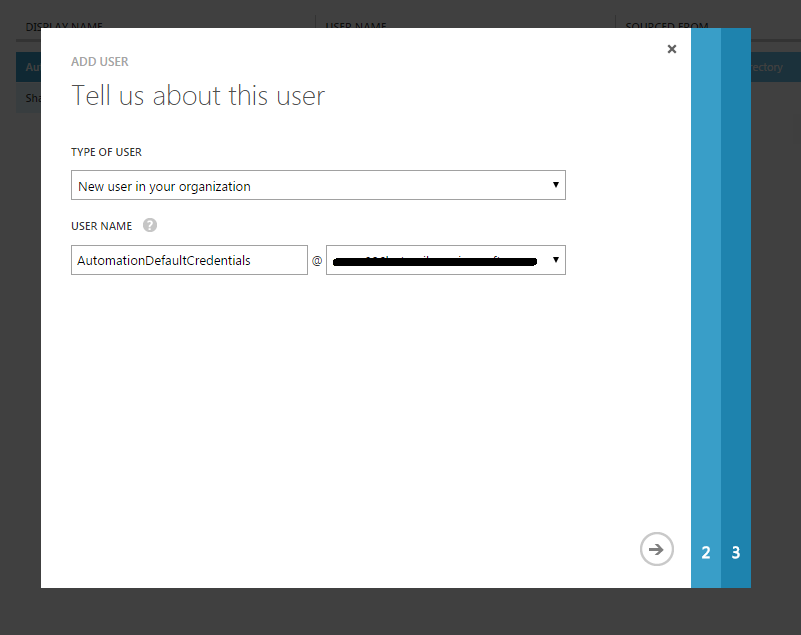Jump to wizard step 2 number
801x635 pixels.
(x=706, y=552)
